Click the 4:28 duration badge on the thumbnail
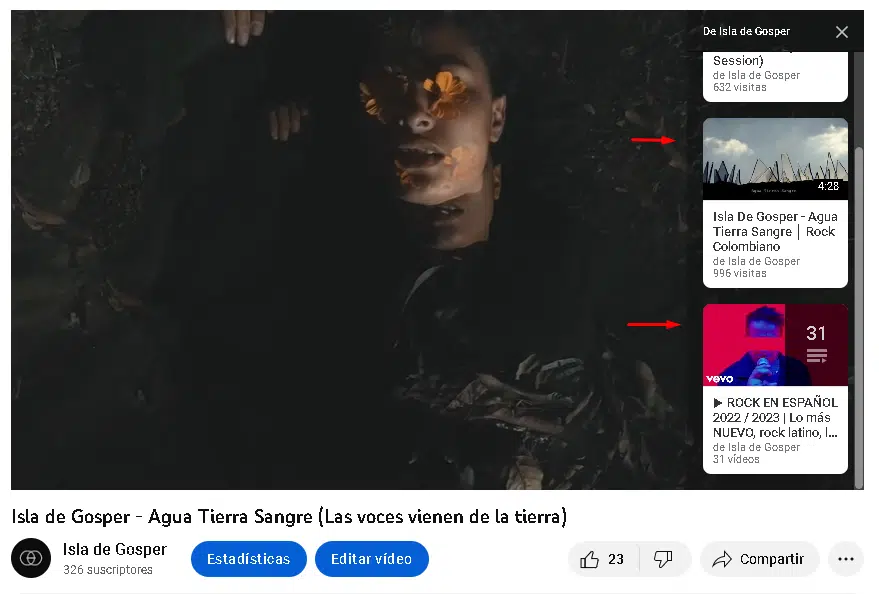 [x=827, y=185]
